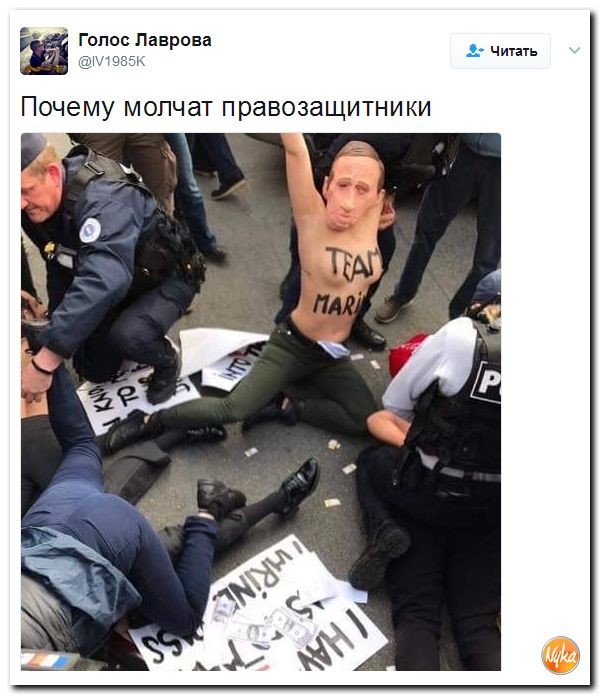Click the person-plus follow icon
601x696 pixels.
point(474,51)
